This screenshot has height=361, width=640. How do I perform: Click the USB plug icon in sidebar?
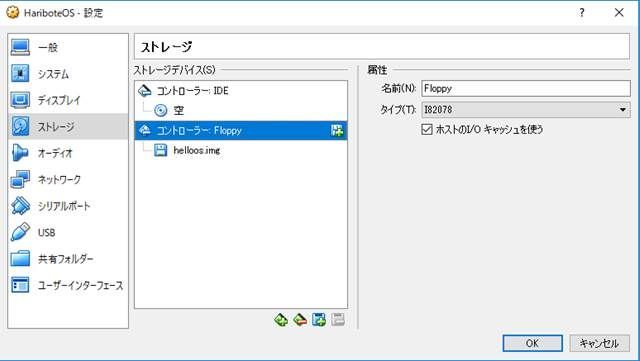tap(20, 232)
